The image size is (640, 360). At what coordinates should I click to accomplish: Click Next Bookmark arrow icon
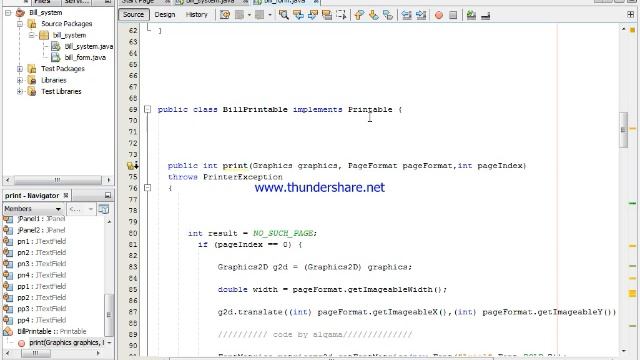coord(373,15)
